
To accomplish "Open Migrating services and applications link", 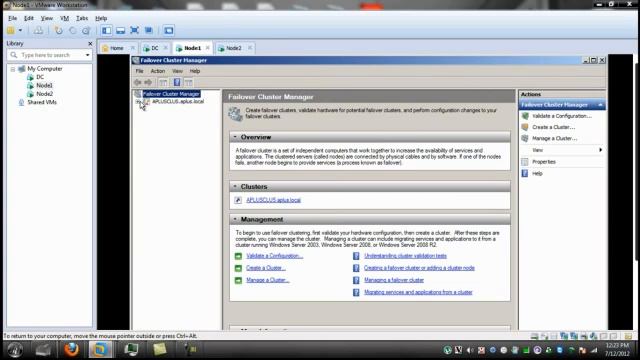I will point(418,292).
